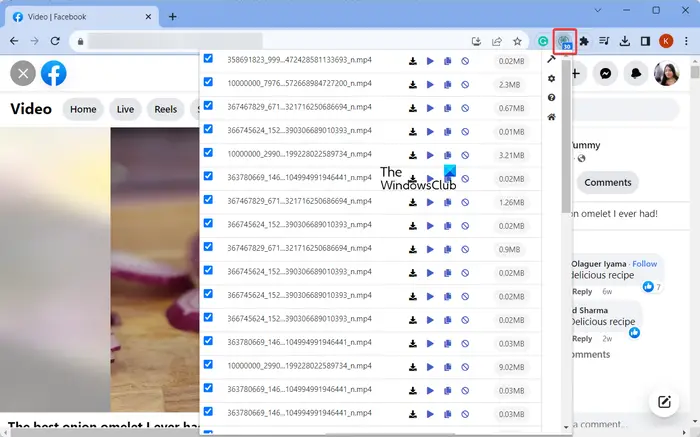The image size is (700, 437).
Task: Click the 10000000_7976 mp4 file name
Action: pos(299,83)
